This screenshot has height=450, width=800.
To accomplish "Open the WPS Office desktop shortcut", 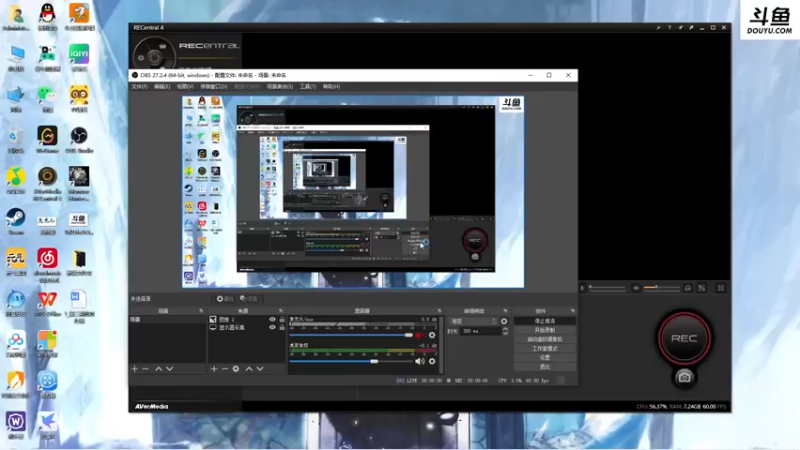I will [47, 303].
